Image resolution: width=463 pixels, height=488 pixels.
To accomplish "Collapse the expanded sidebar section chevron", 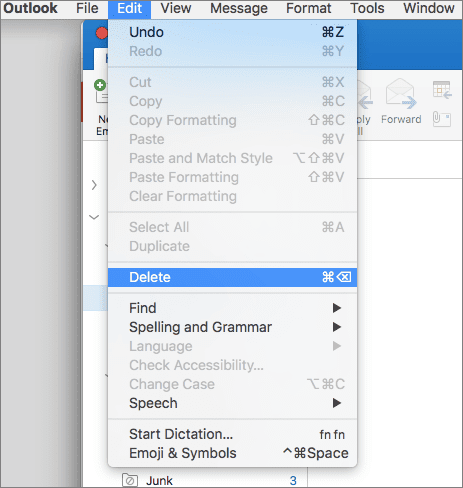I will (x=94, y=217).
